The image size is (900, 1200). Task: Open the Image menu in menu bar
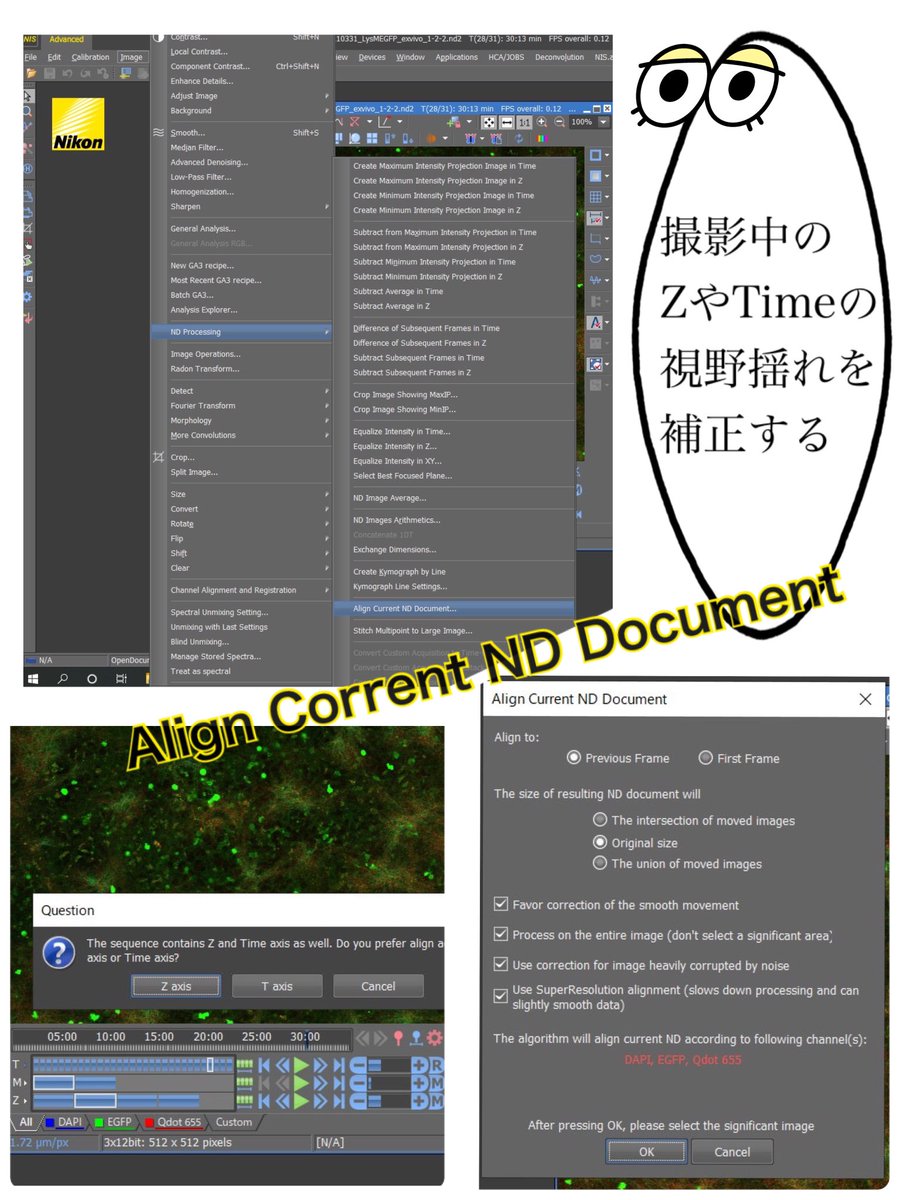pos(131,57)
